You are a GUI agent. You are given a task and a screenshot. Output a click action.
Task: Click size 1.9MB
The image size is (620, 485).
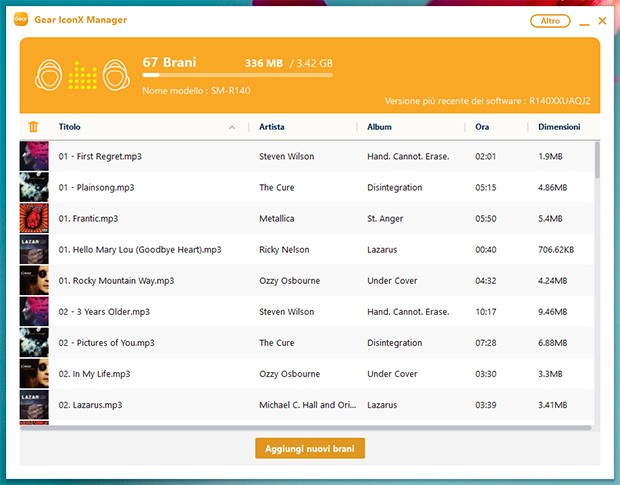(x=550, y=157)
